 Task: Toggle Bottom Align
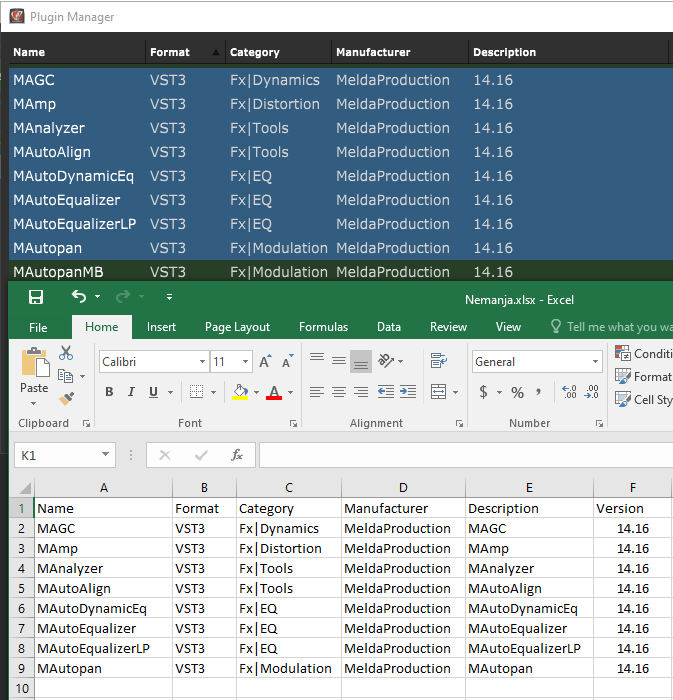361,361
